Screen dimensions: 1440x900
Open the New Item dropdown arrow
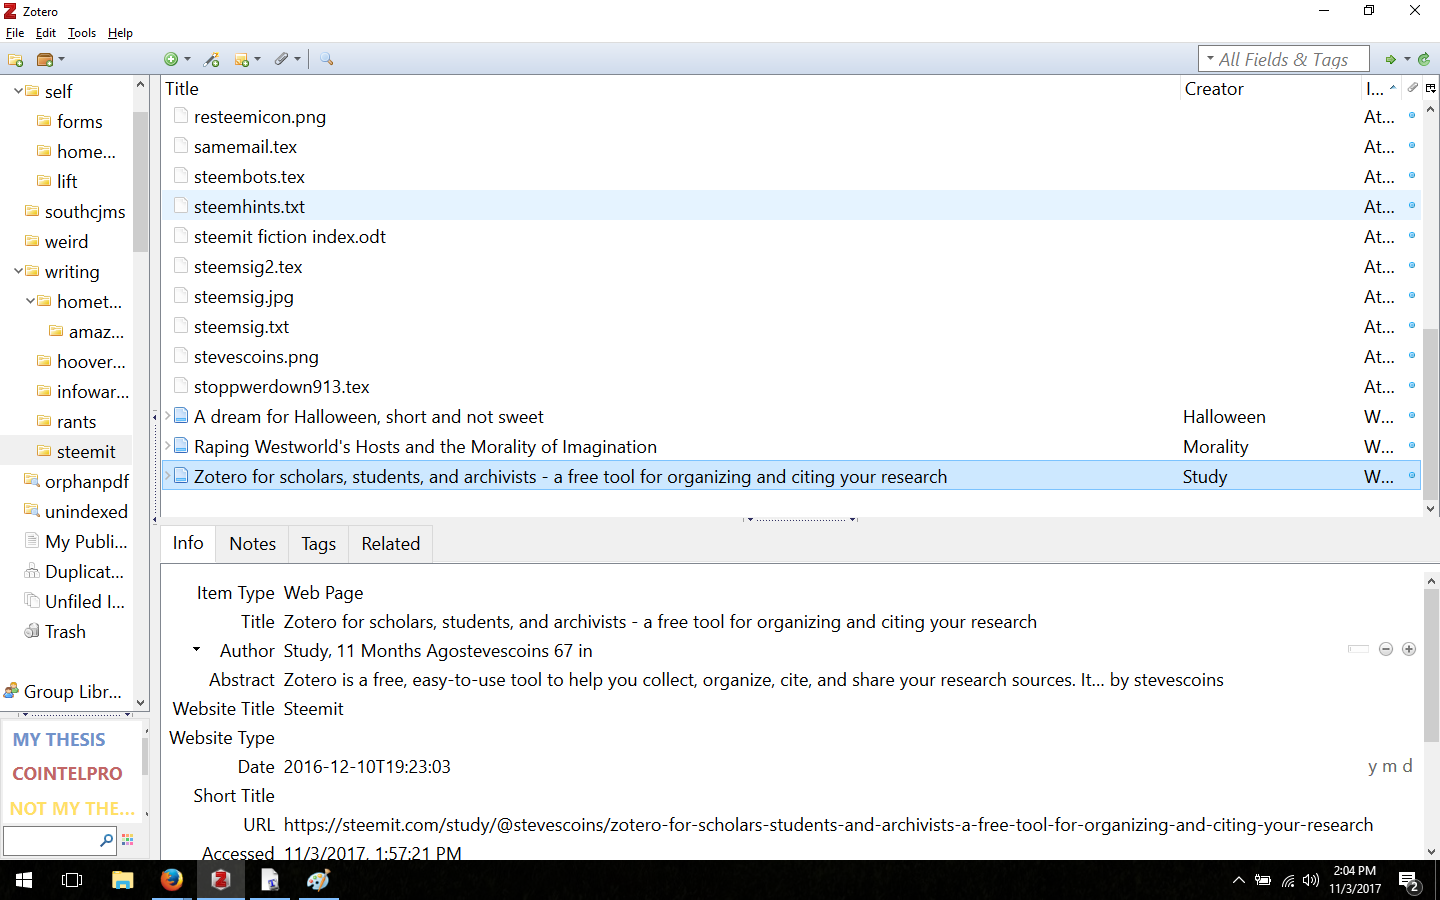pos(187,60)
